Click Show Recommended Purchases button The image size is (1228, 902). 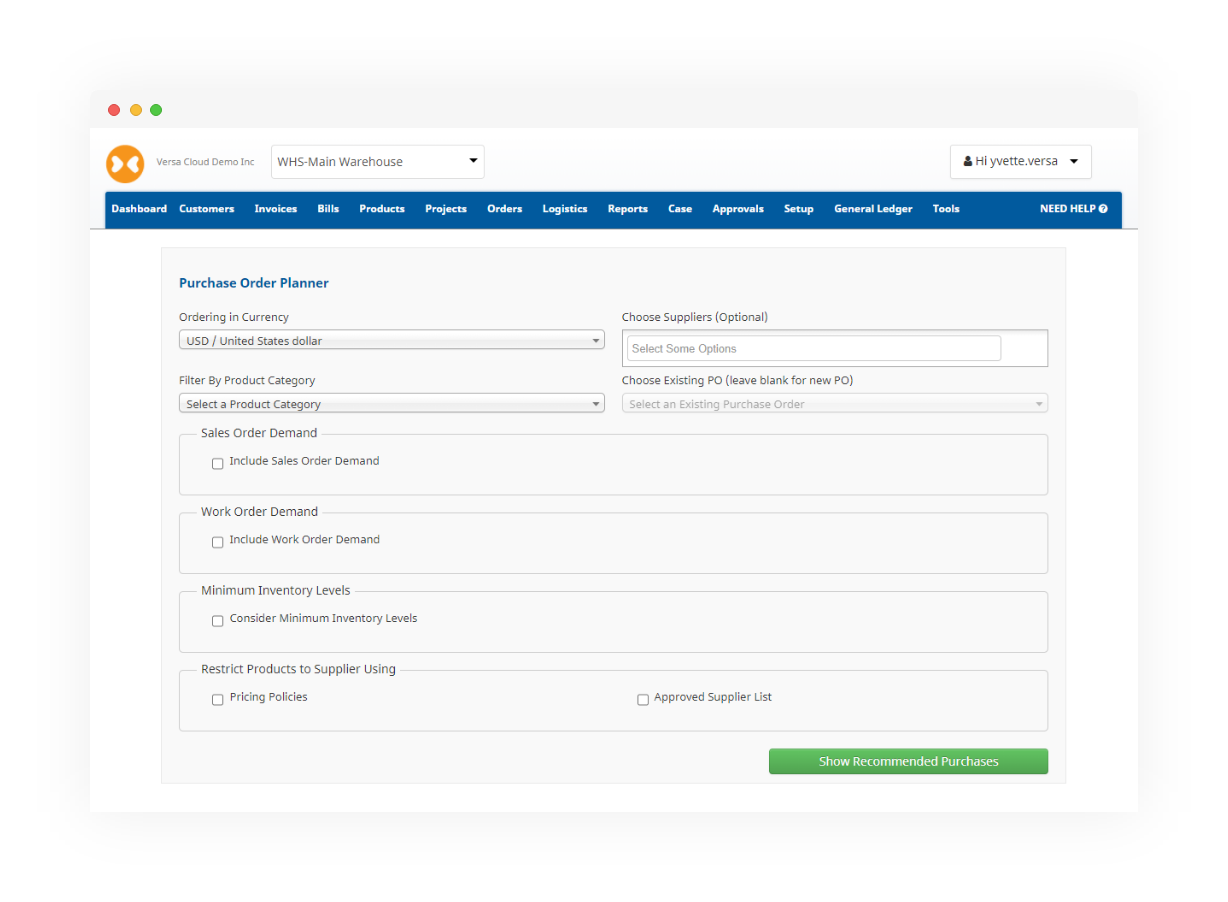908,761
